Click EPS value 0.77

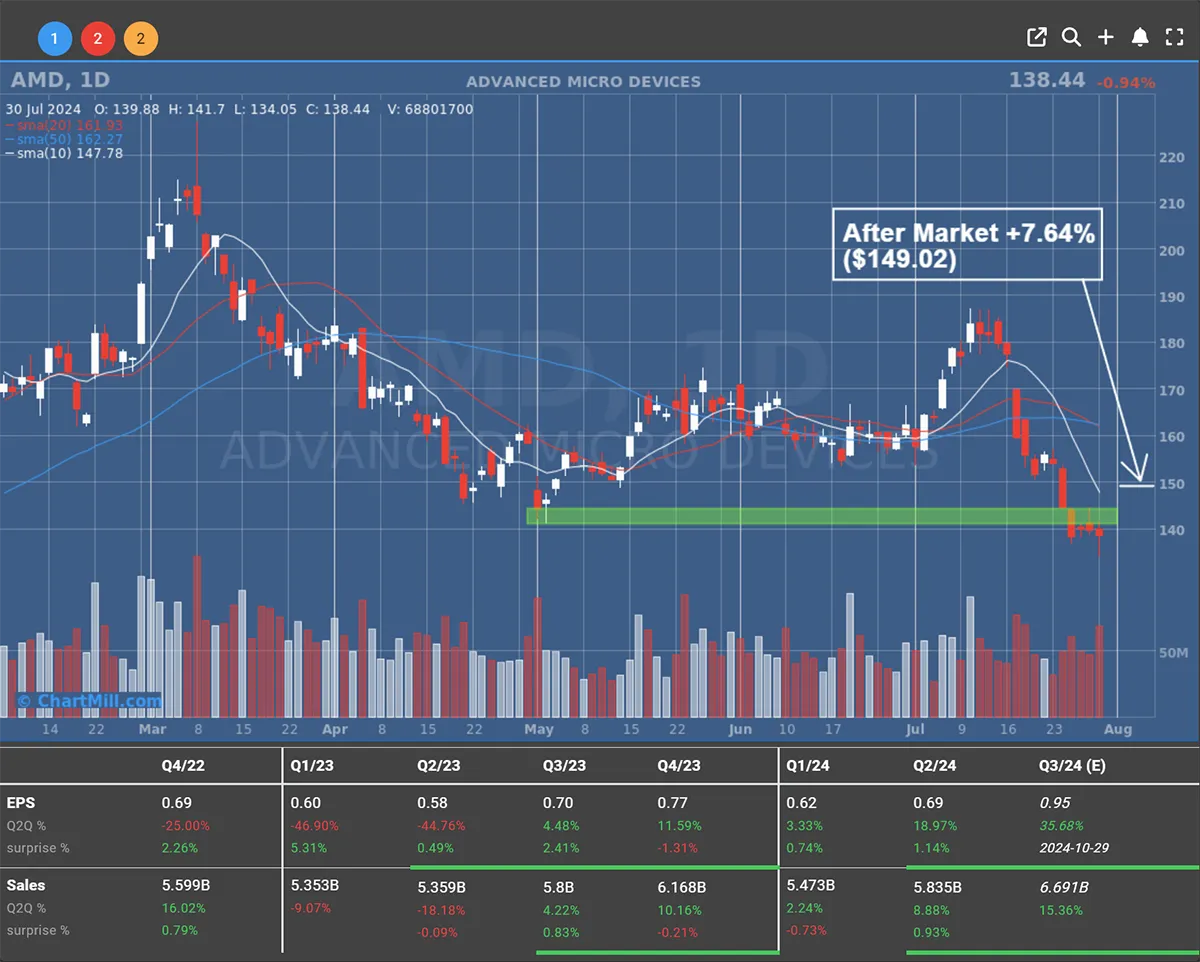[x=672, y=802]
